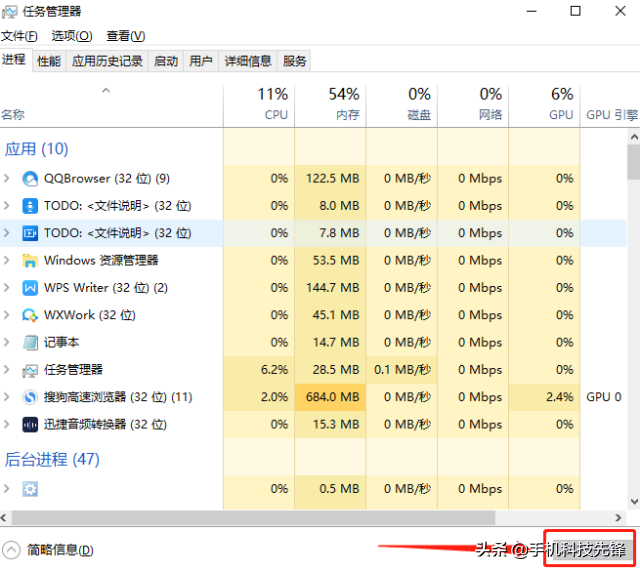Open the 选项(O) menu
640x572 pixels.
tap(72, 36)
